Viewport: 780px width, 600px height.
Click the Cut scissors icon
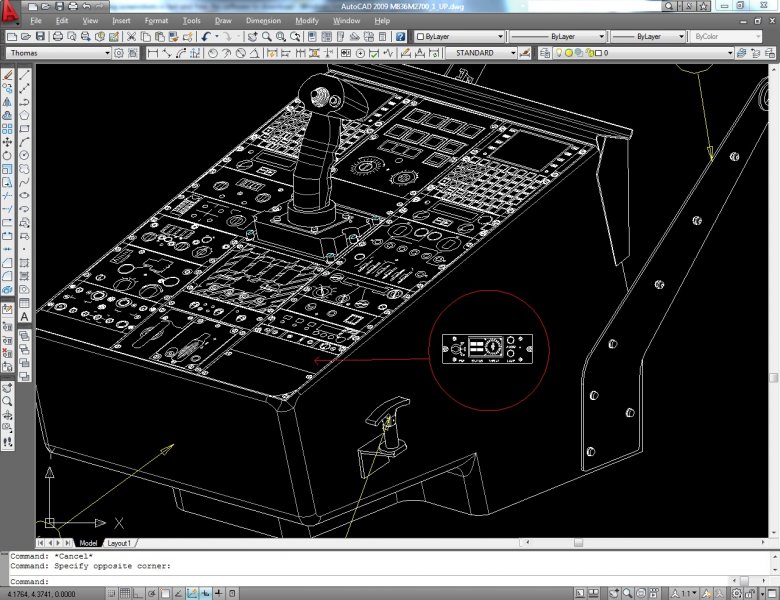(x=131, y=36)
